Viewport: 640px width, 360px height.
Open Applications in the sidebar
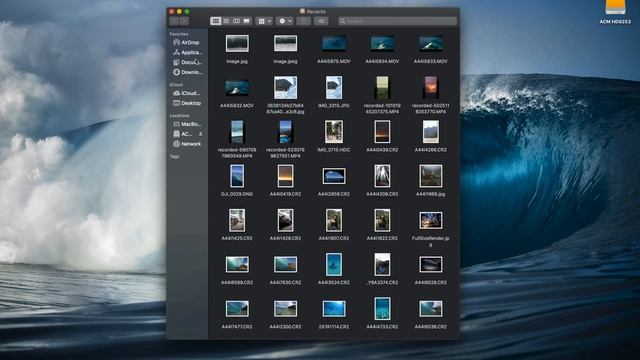coord(187,52)
